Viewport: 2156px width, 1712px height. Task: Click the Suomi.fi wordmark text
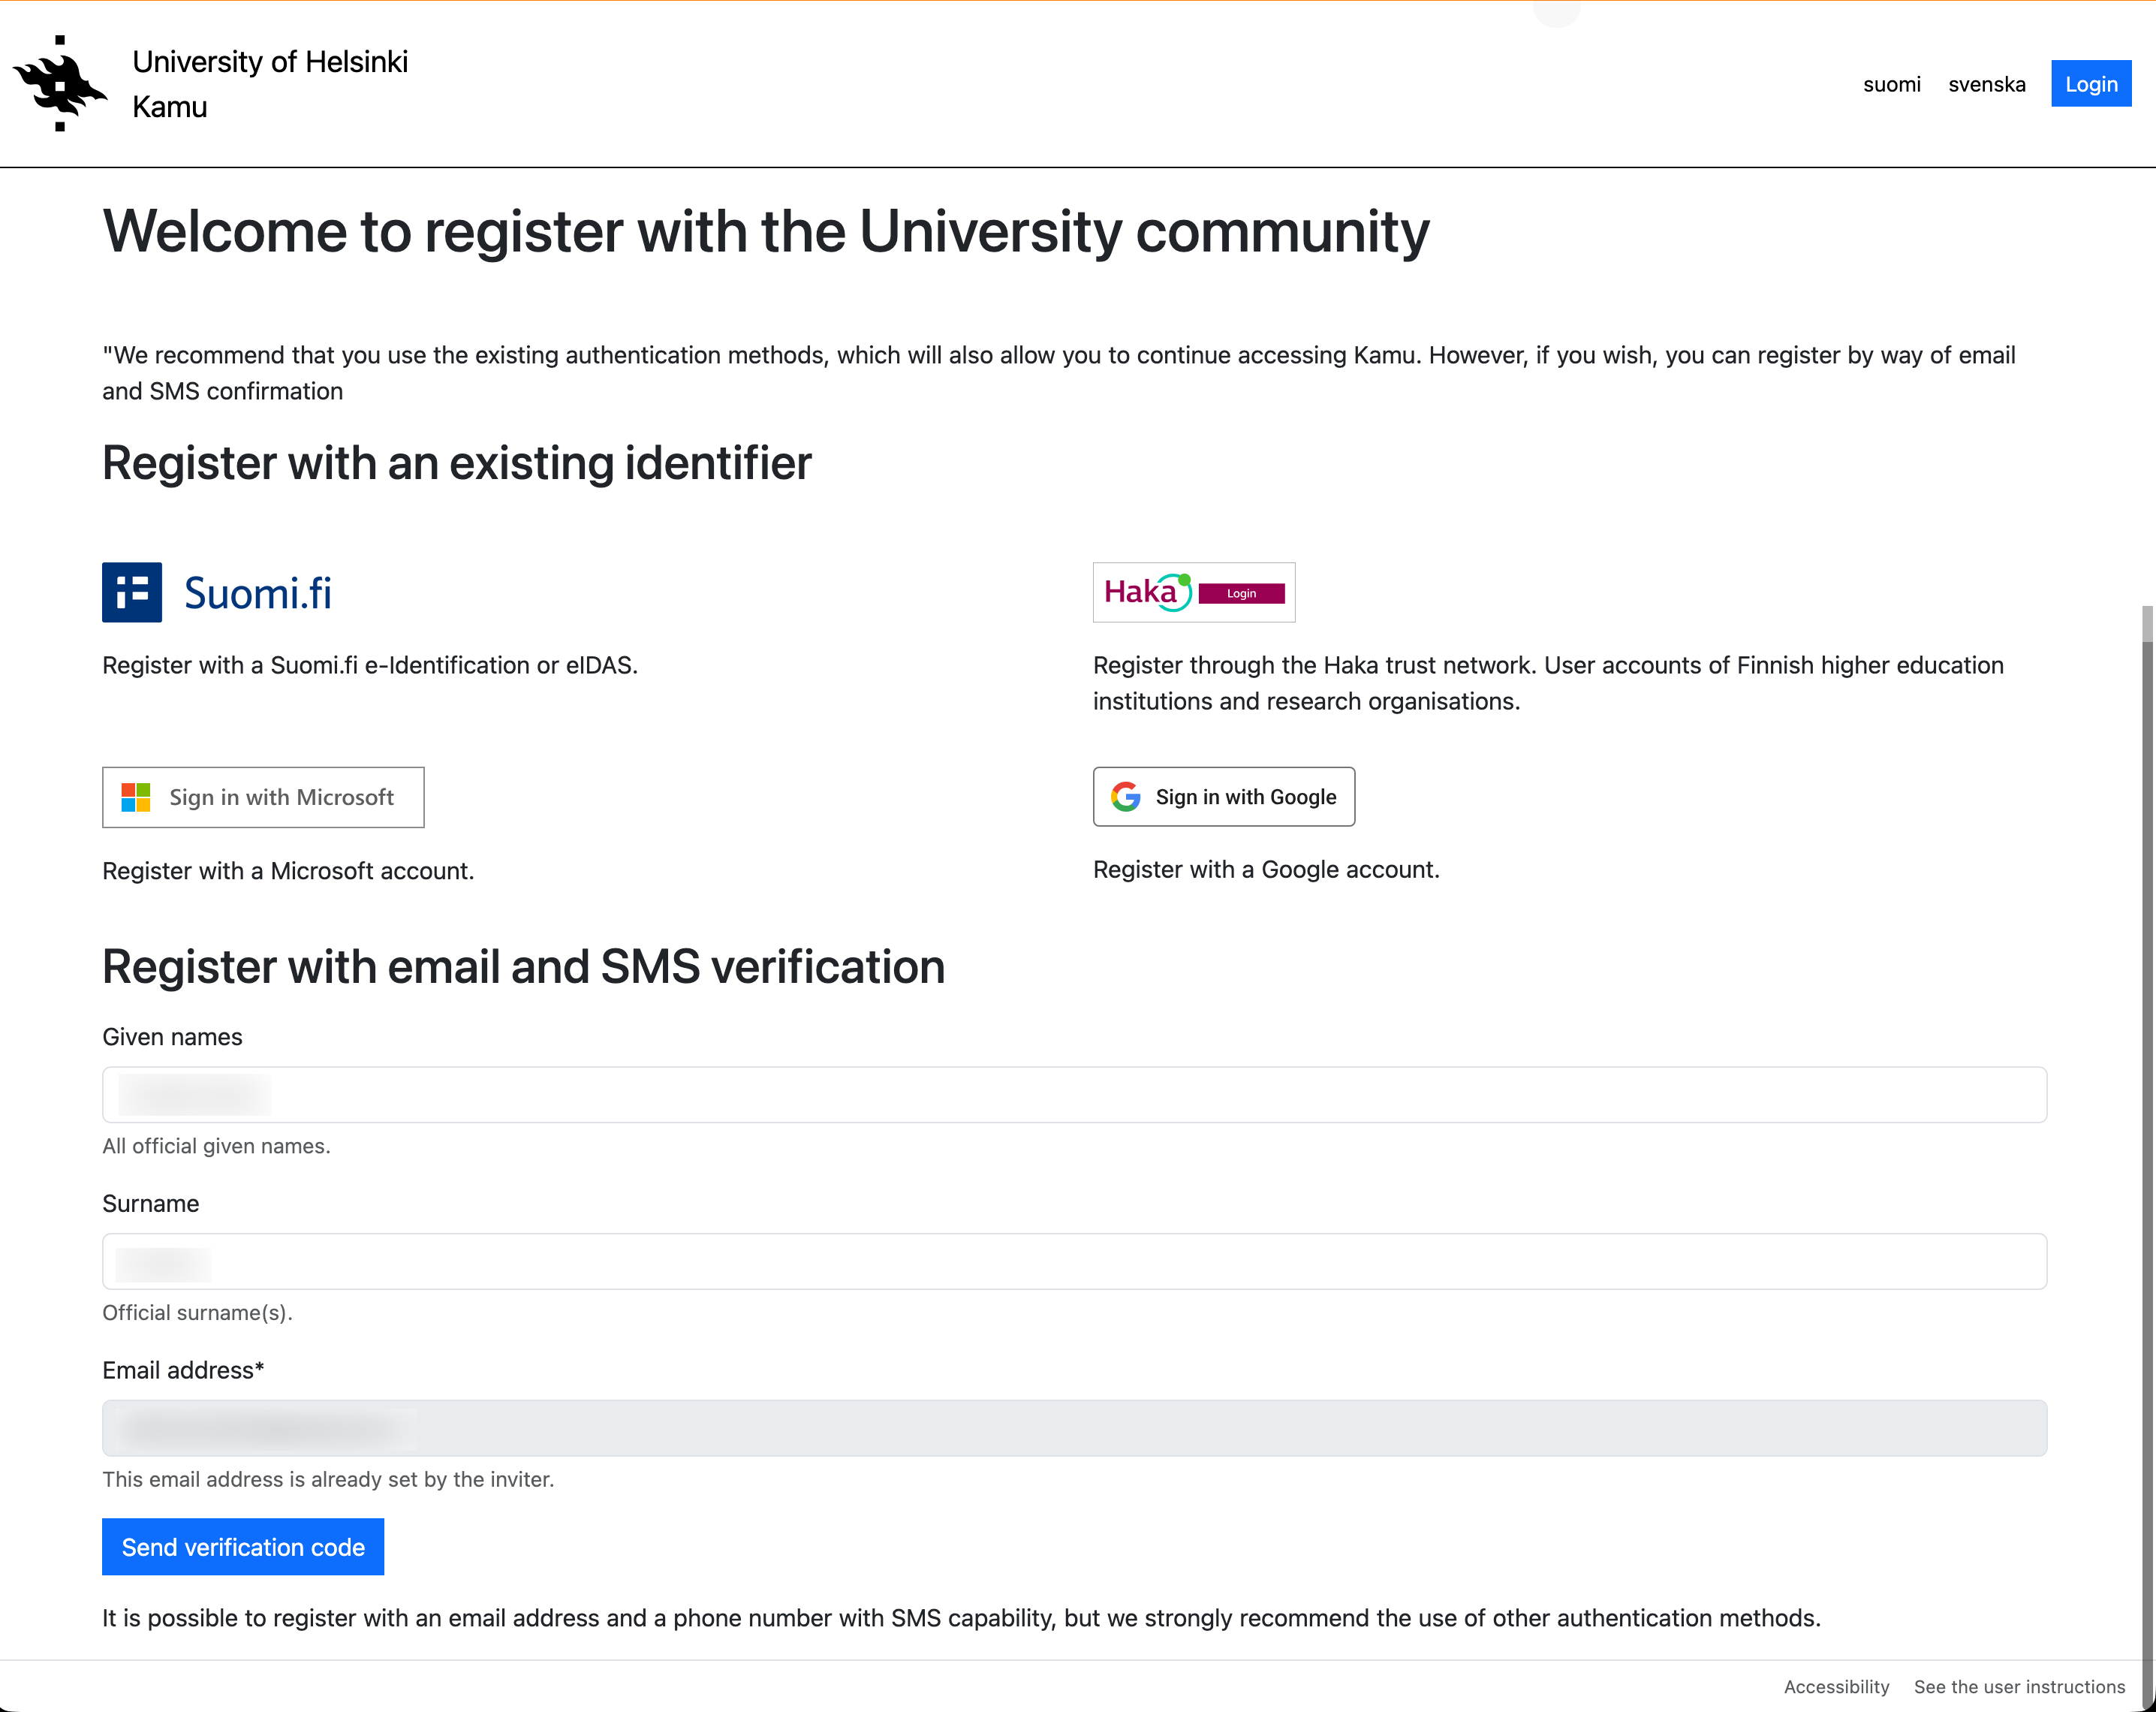[258, 593]
